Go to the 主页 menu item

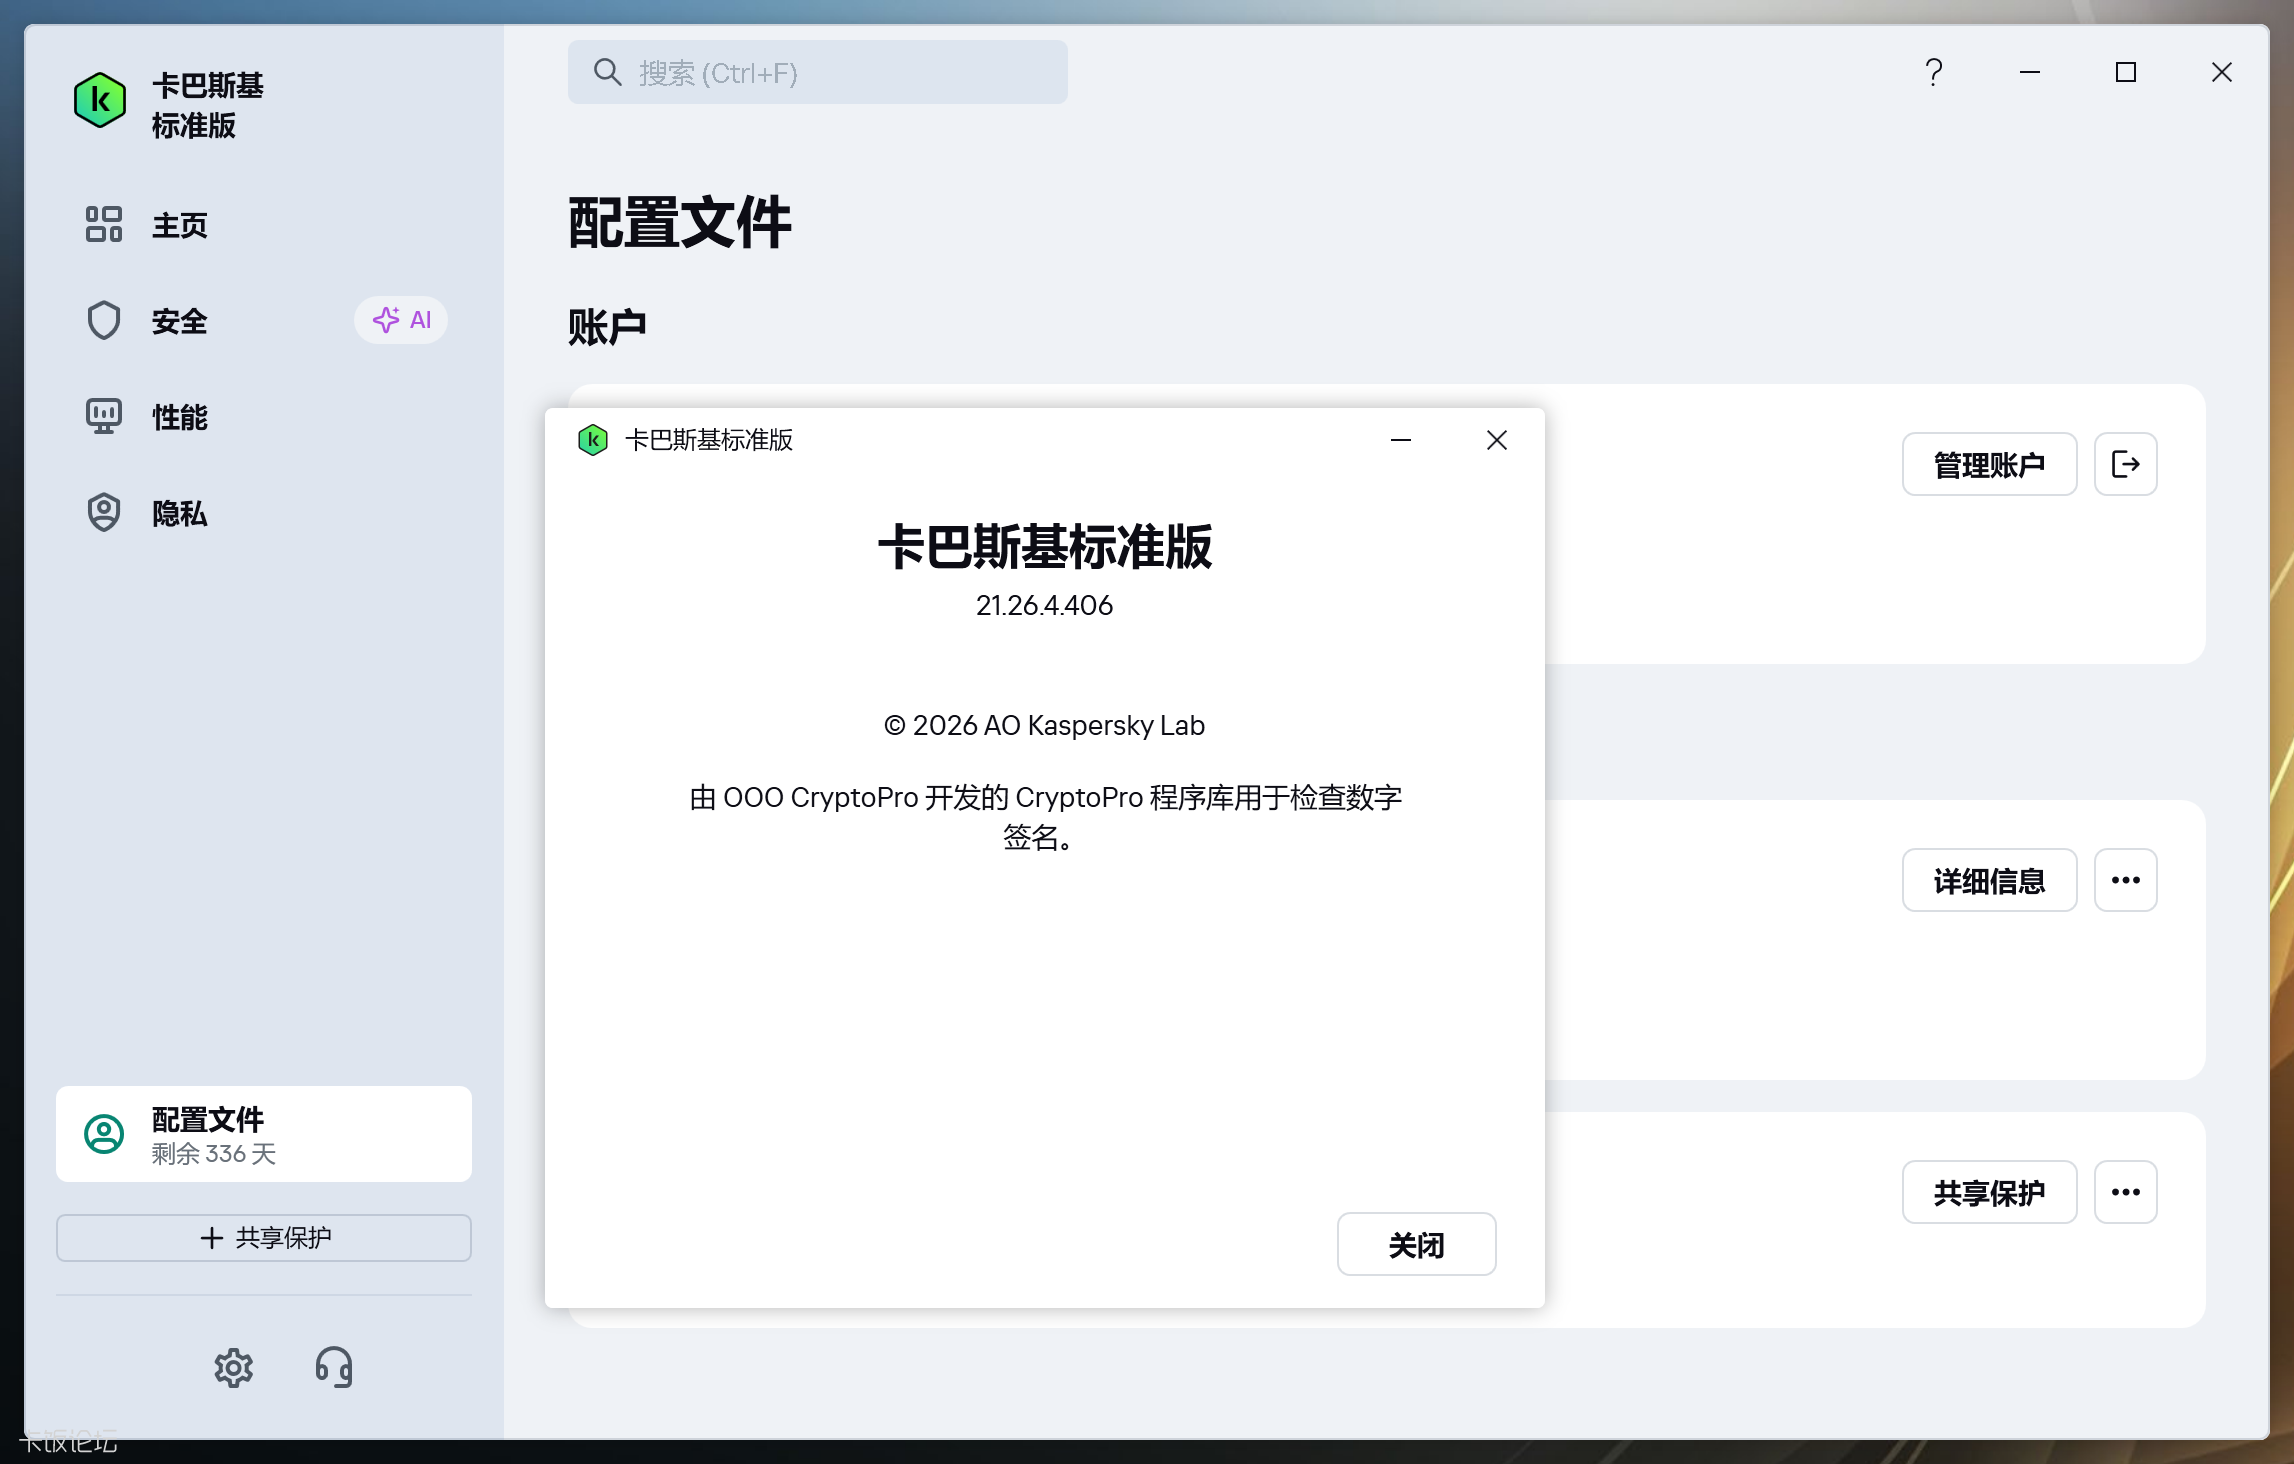click(264, 224)
